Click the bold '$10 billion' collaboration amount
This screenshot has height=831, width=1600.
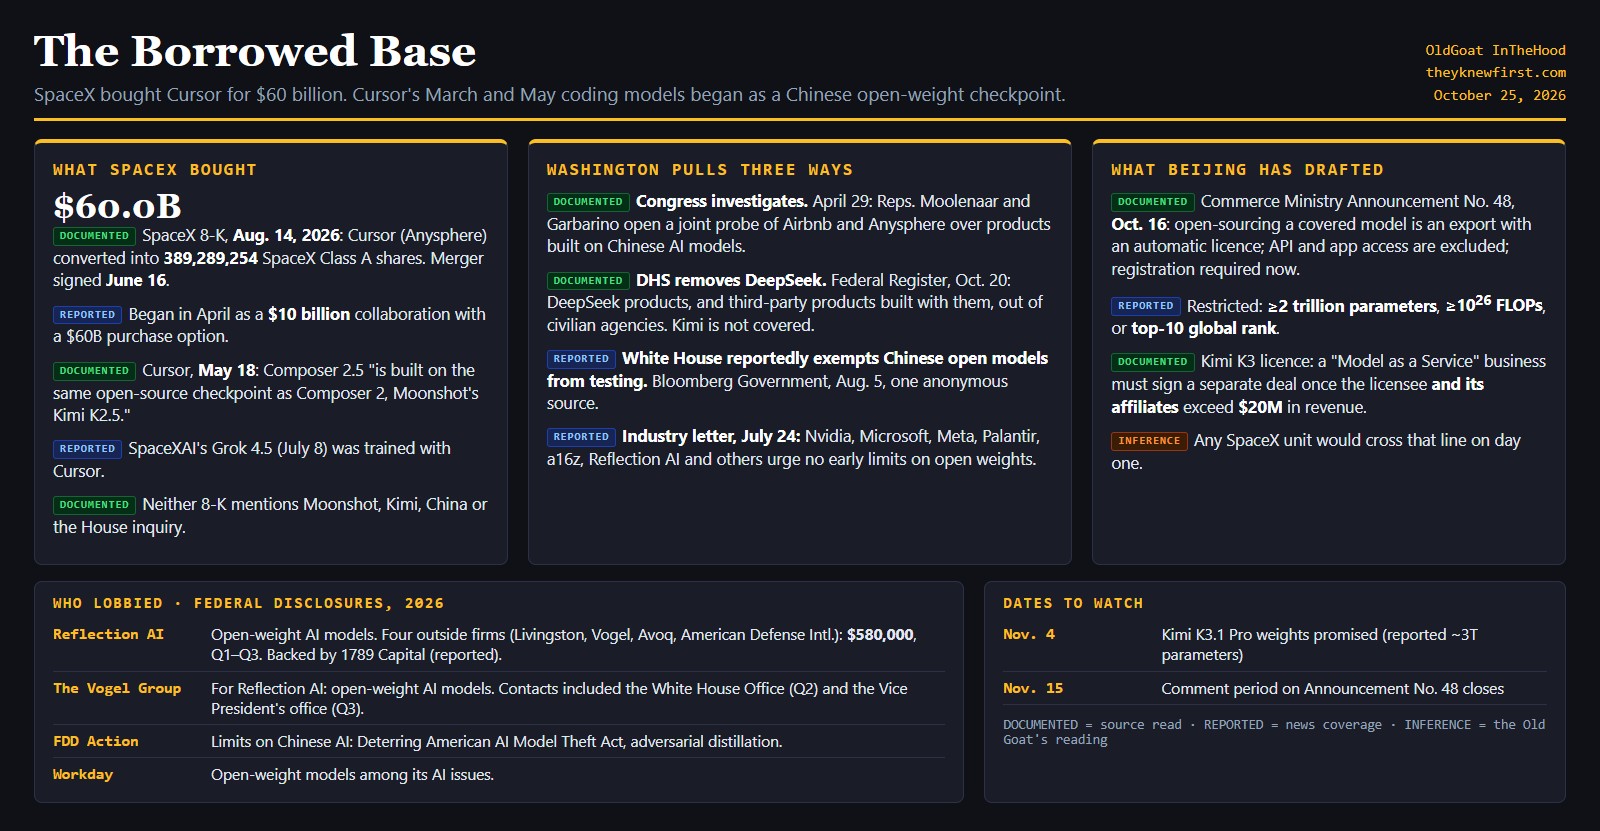pyautogui.click(x=309, y=314)
